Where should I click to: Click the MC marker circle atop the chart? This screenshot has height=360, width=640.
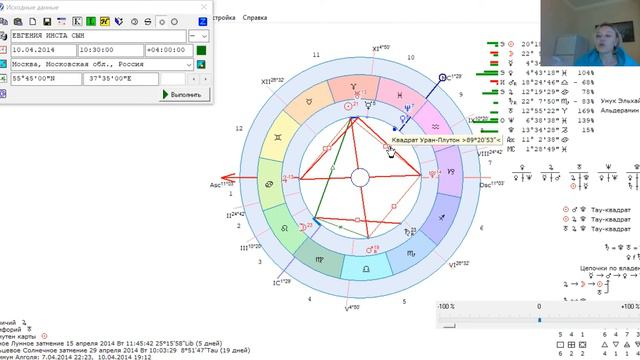[x=442, y=77]
